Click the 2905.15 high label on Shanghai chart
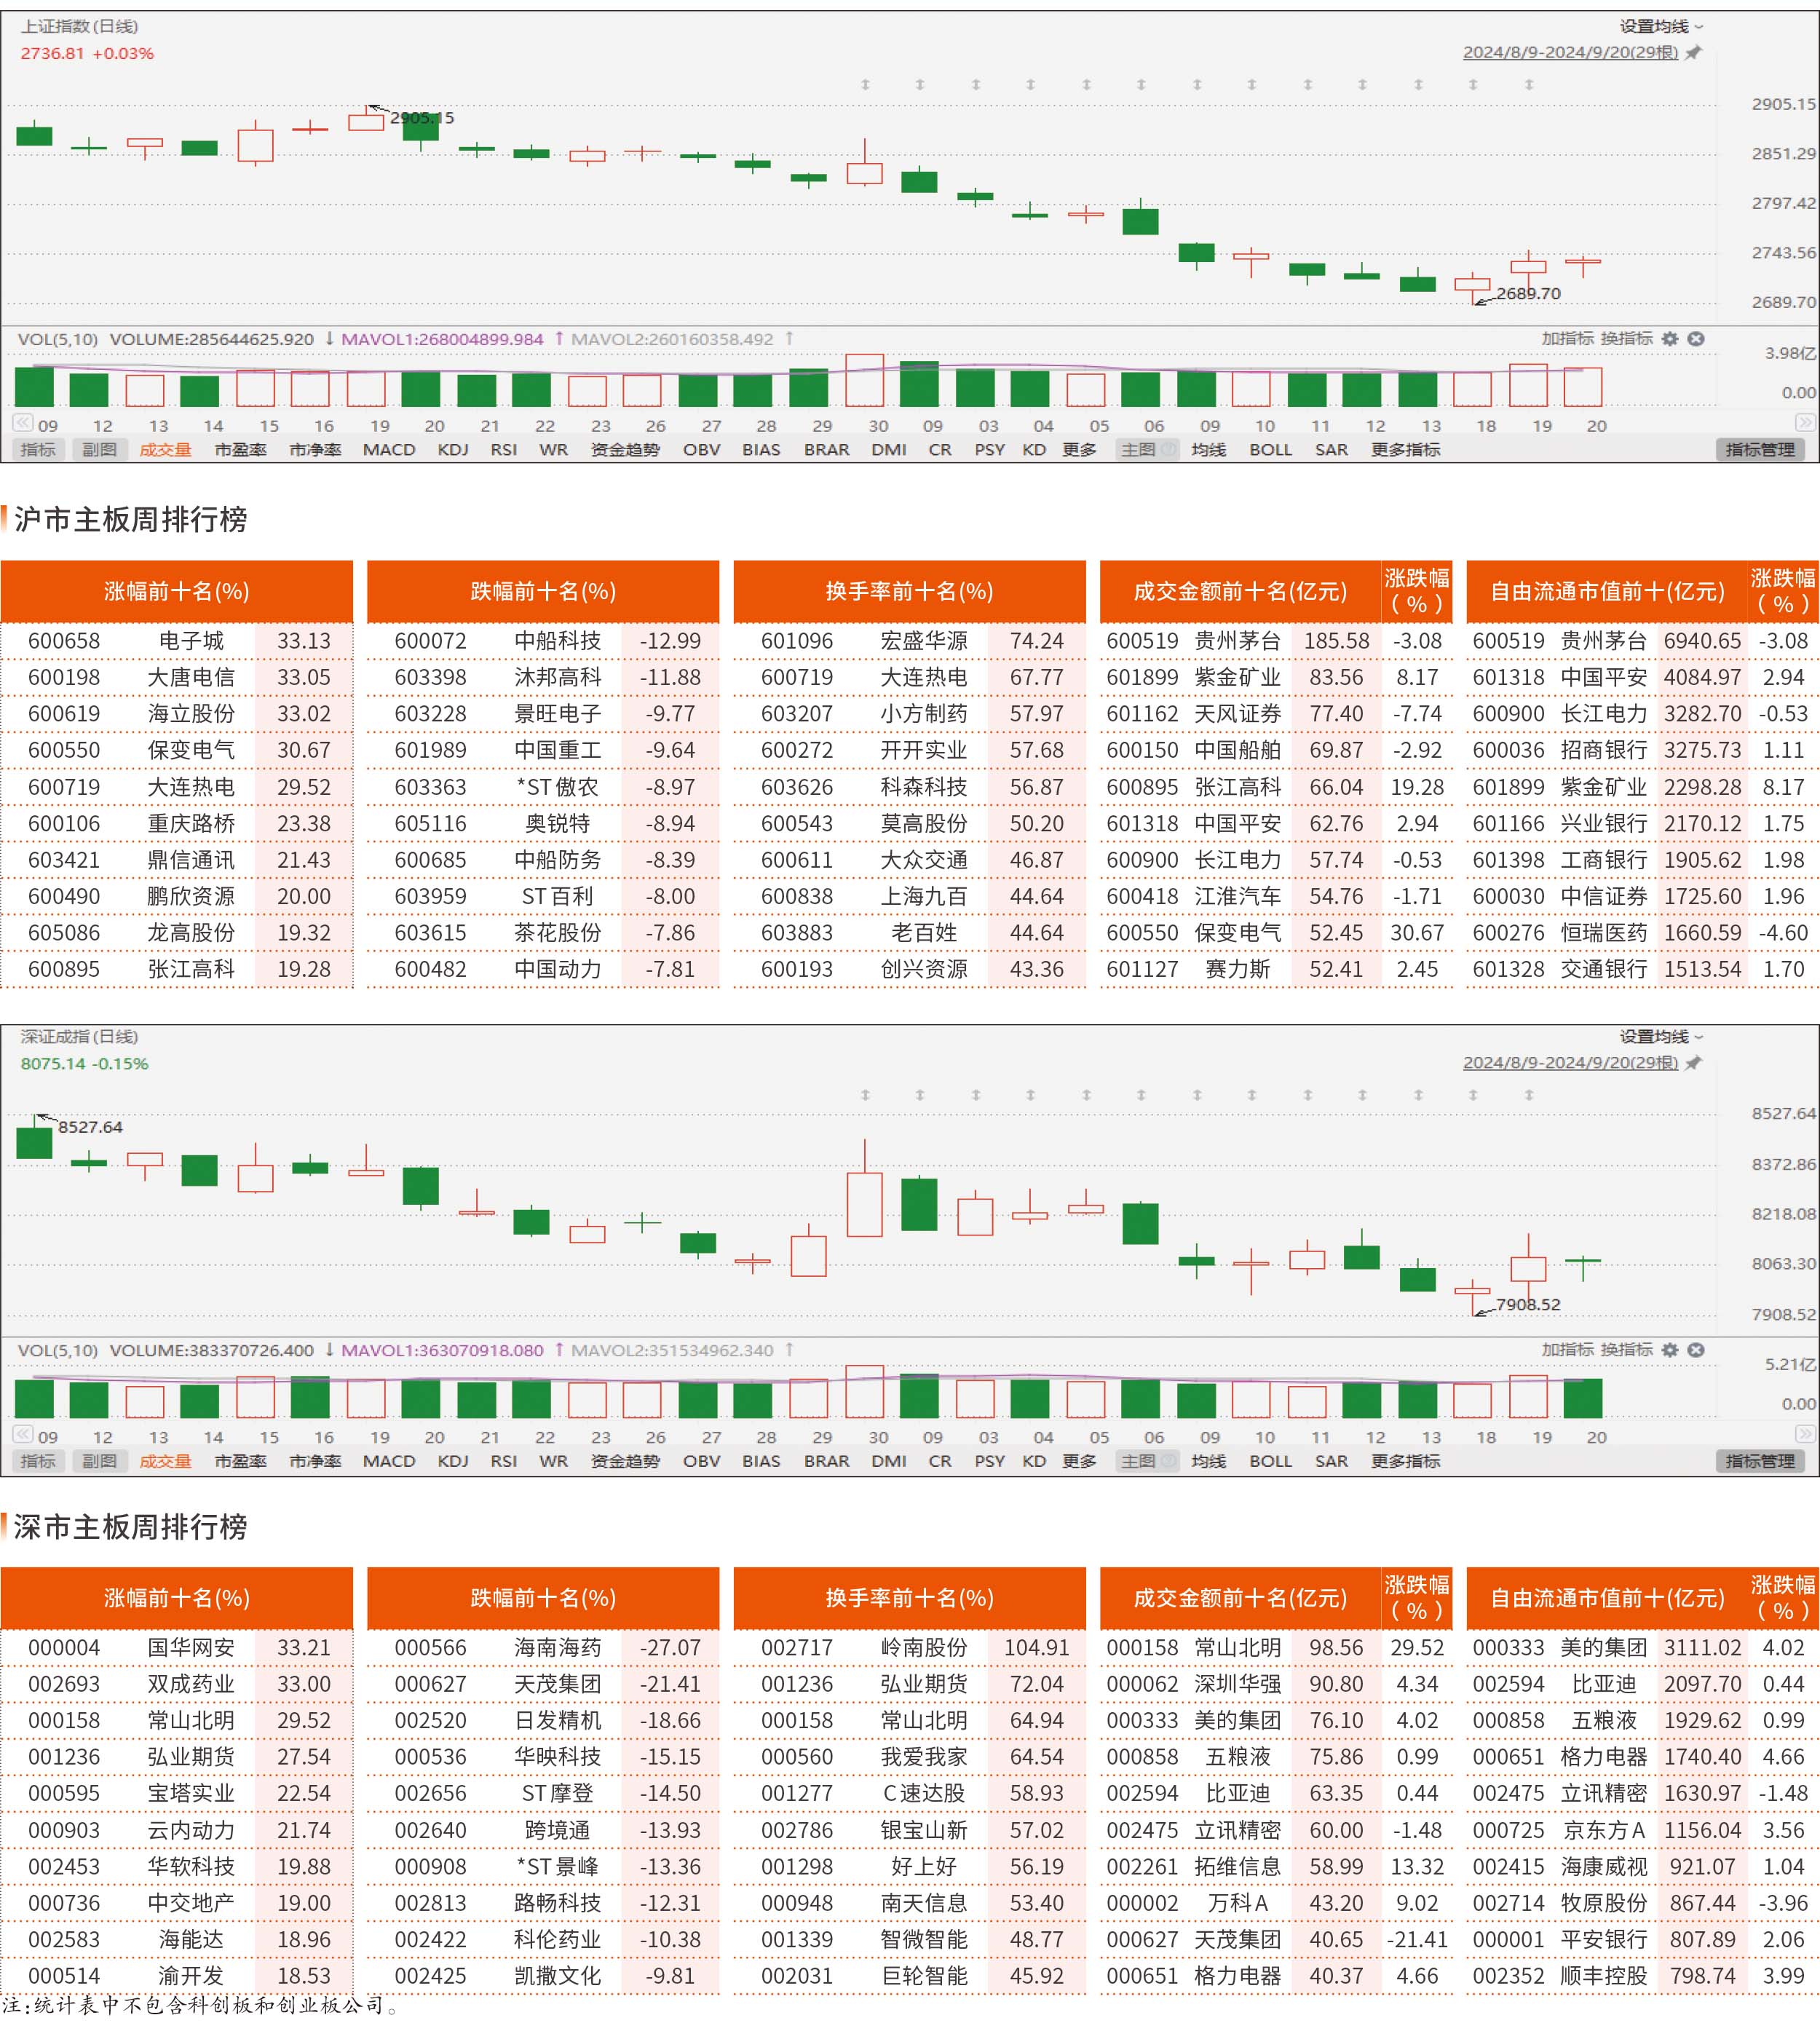Image resolution: width=1820 pixels, height=2031 pixels. [x=422, y=118]
